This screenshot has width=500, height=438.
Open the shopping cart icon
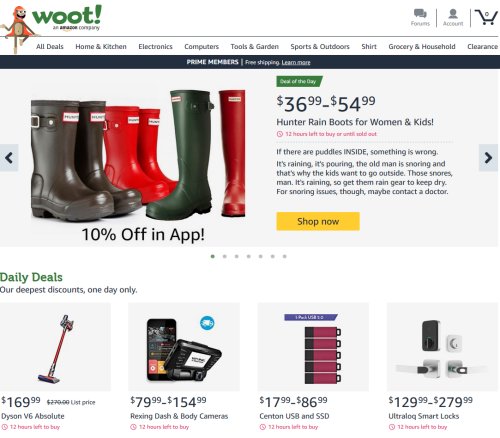486,17
